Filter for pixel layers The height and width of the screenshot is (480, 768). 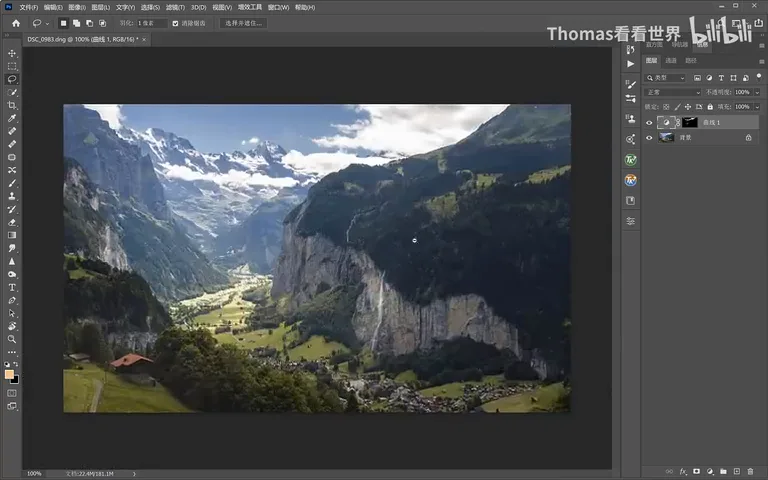click(x=697, y=78)
